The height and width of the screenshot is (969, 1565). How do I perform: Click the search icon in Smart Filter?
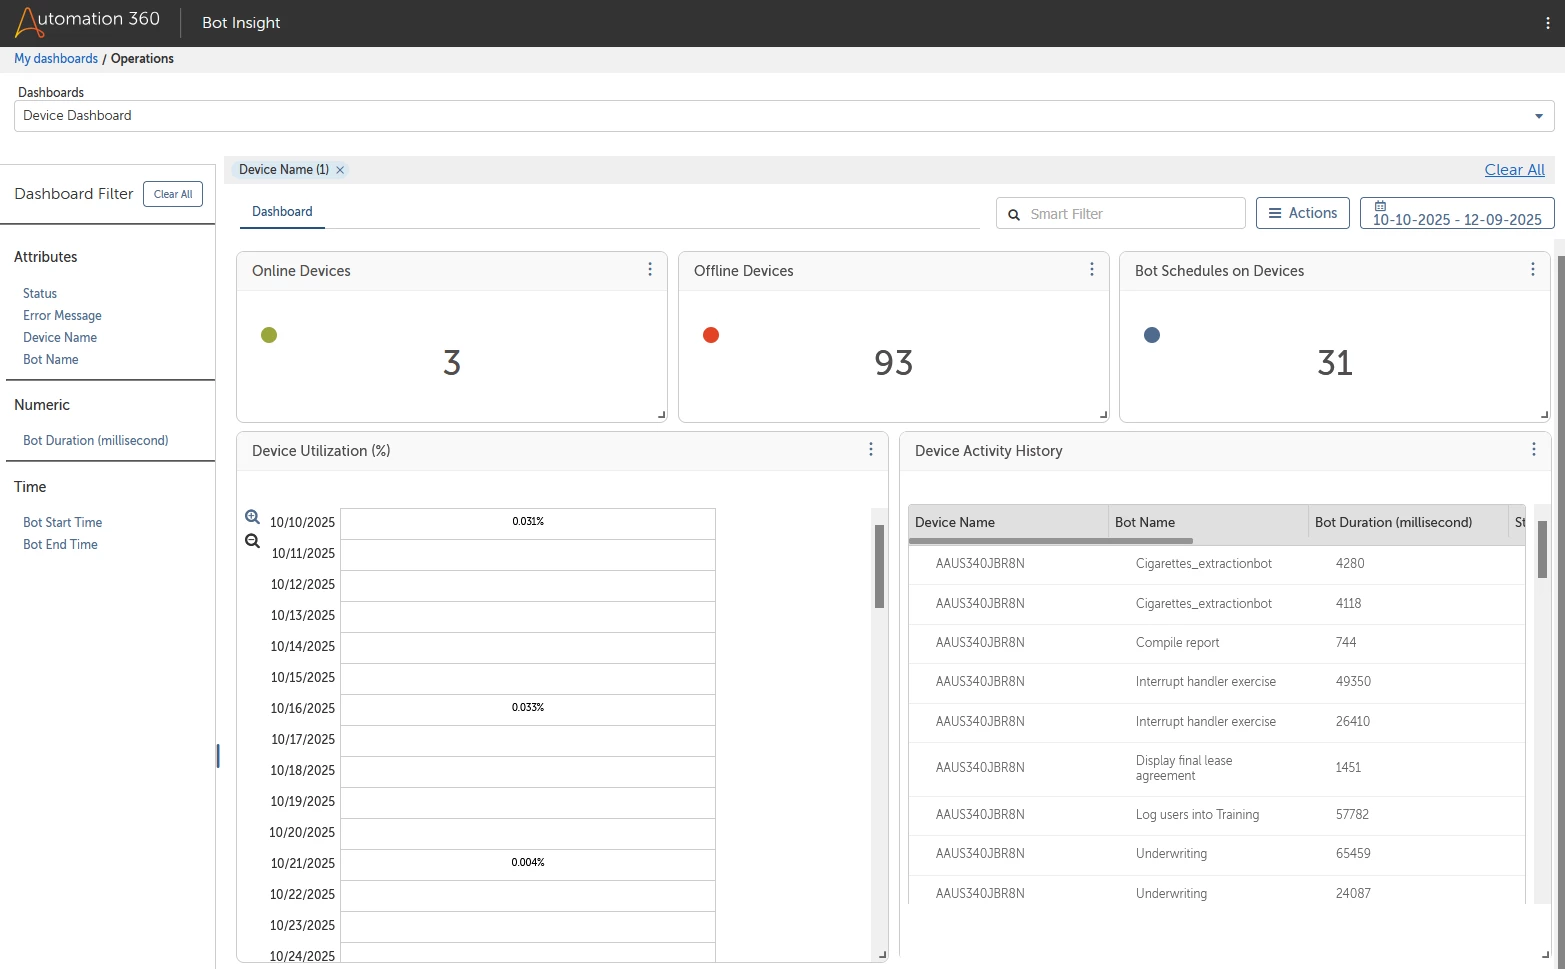[1014, 214]
